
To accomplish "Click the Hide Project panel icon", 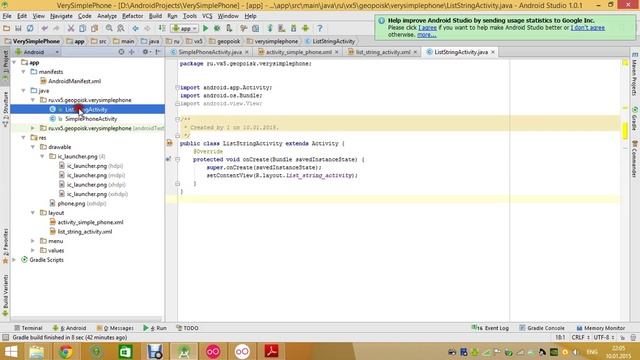I will pyautogui.click(x=158, y=52).
